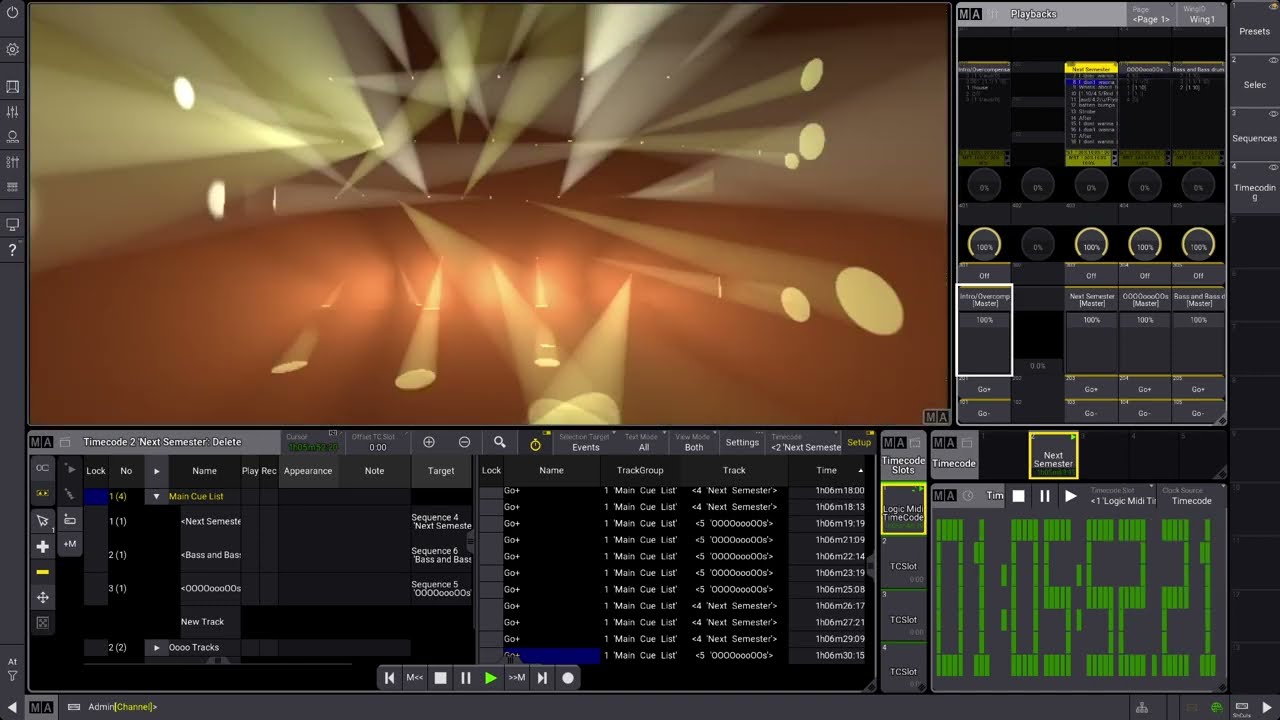This screenshot has width=1280, height=720.
Task: Open the Clock Source Timecode dropdown
Action: (x=1191, y=496)
